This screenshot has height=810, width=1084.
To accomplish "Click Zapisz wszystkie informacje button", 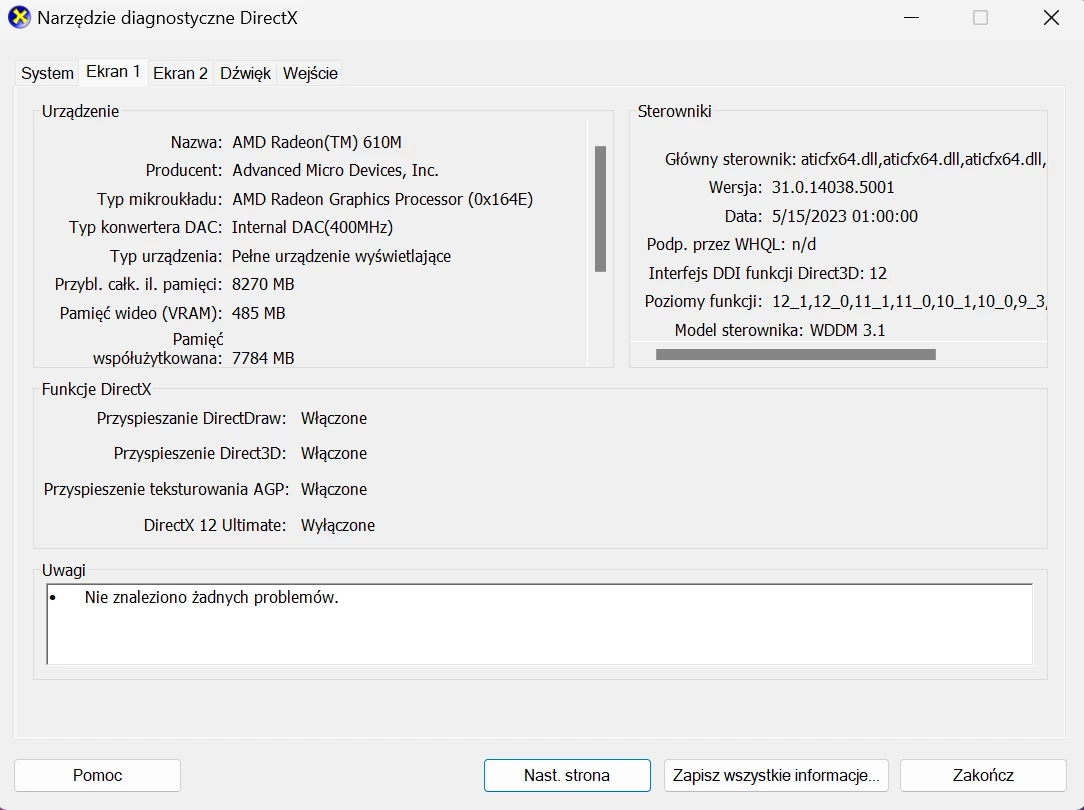I will click(x=776, y=775).
